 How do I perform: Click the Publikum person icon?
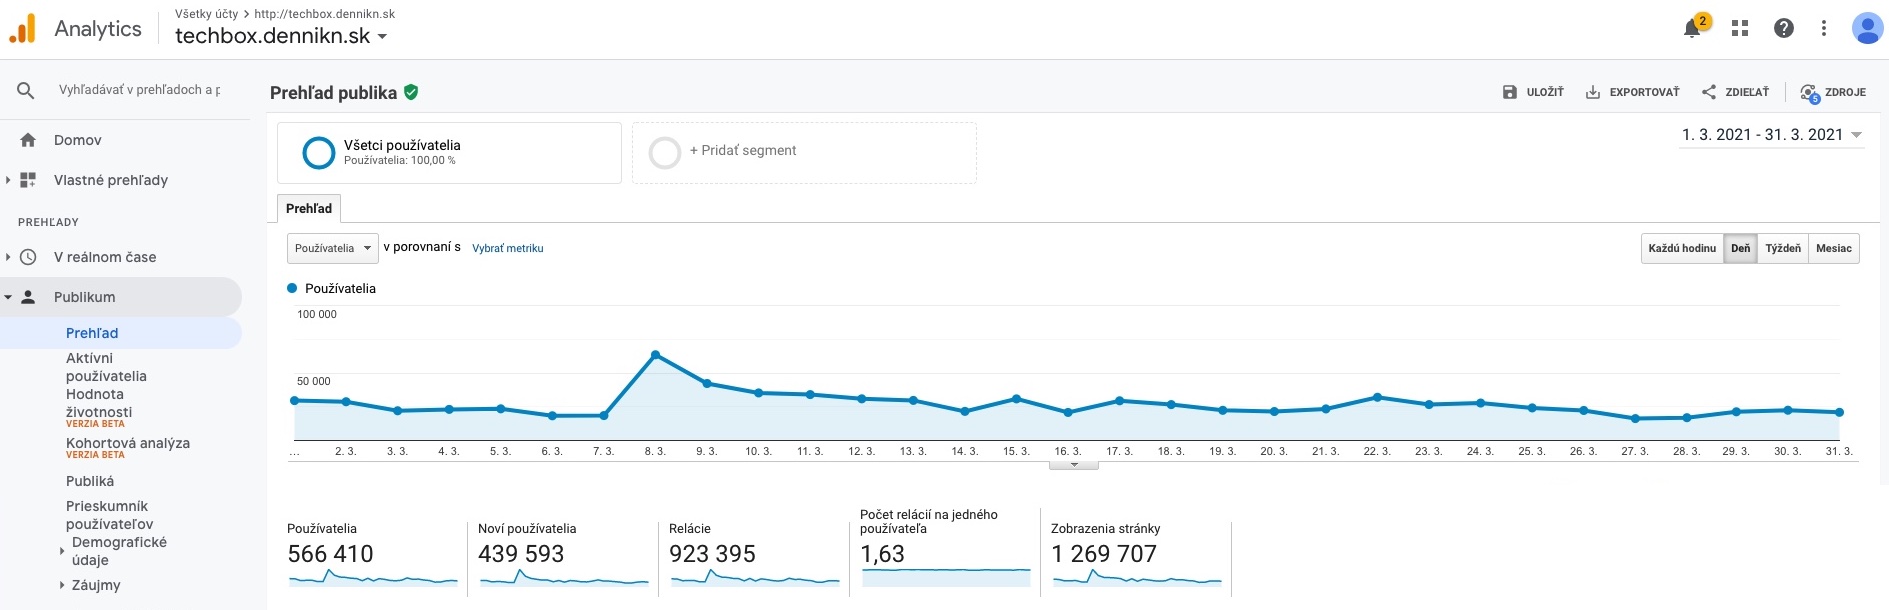pos(28,297)
